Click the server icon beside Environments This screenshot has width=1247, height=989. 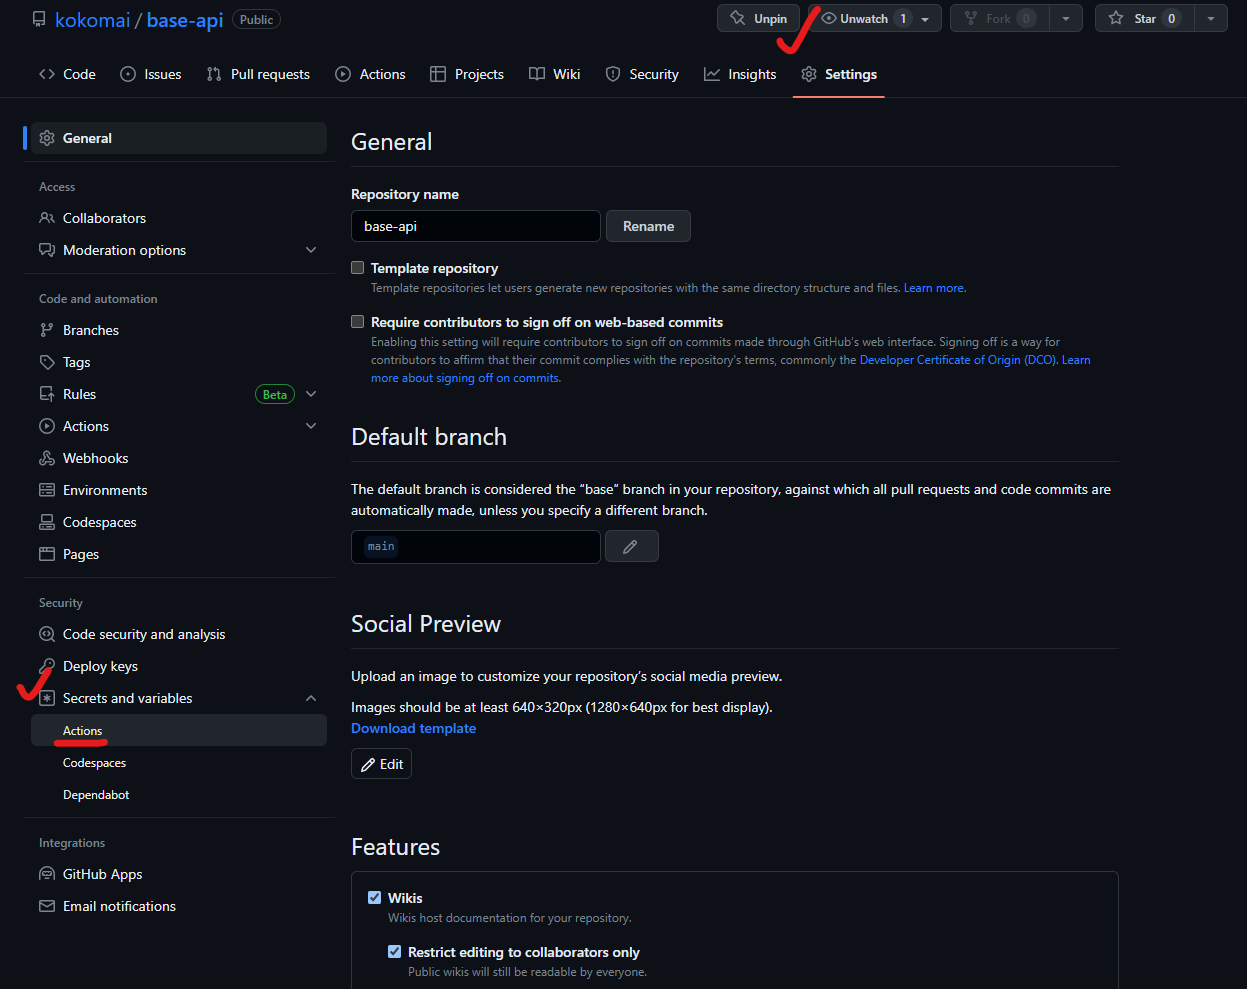[47, 490]
